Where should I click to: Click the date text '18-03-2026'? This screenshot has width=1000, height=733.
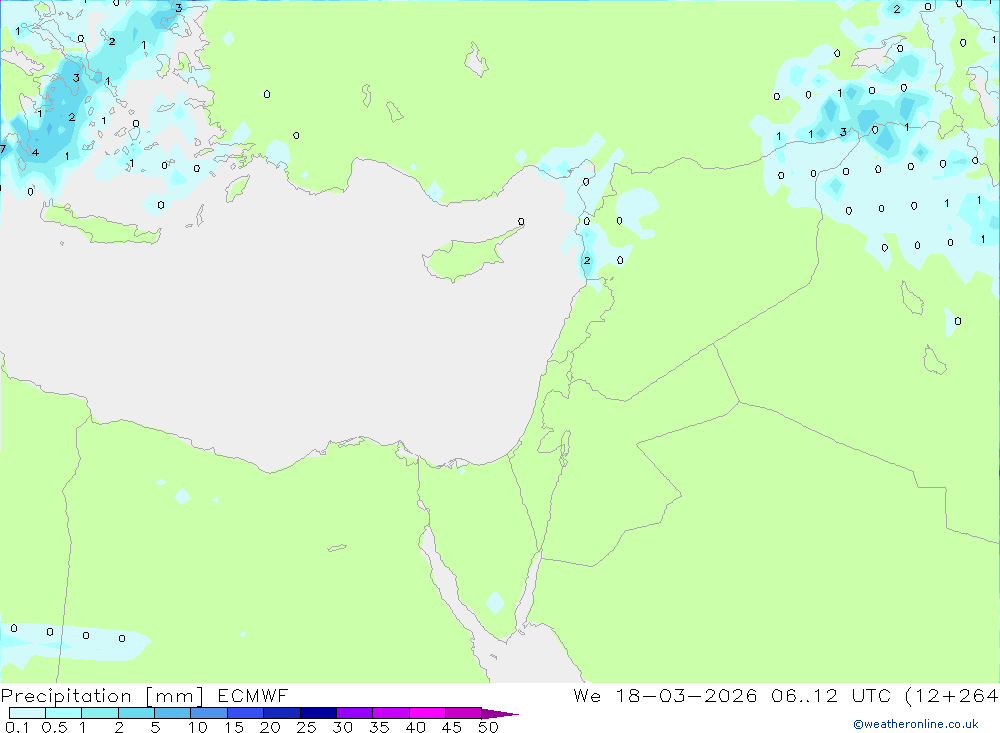pyautogui.click(x=686, y=696)
